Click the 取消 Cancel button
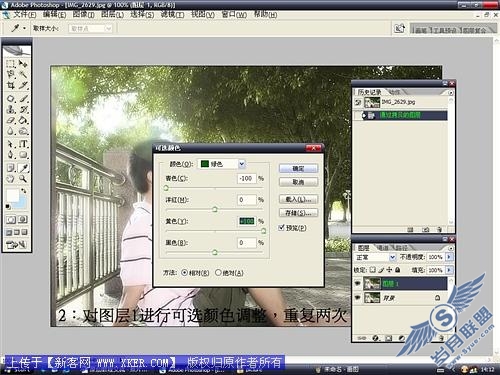Screen dimensions: 500x375 [298, 182]
